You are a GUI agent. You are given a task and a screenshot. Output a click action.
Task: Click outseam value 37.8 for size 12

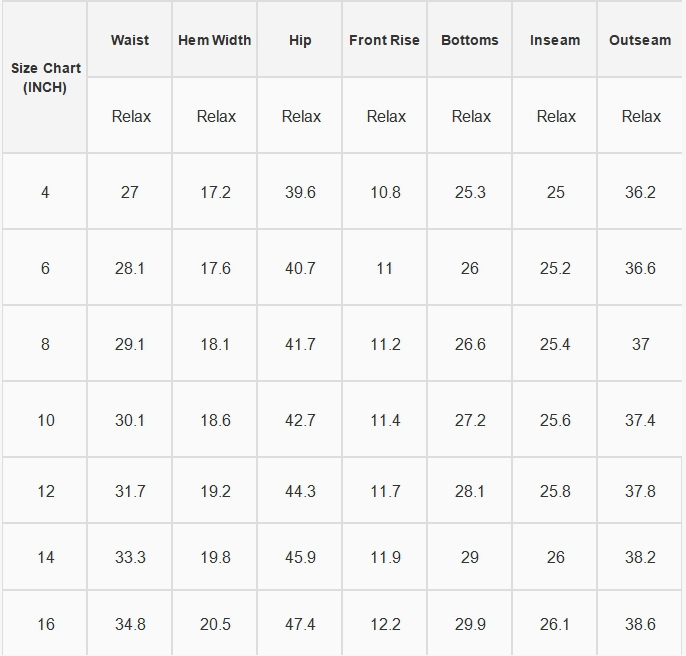pos(640,491)
